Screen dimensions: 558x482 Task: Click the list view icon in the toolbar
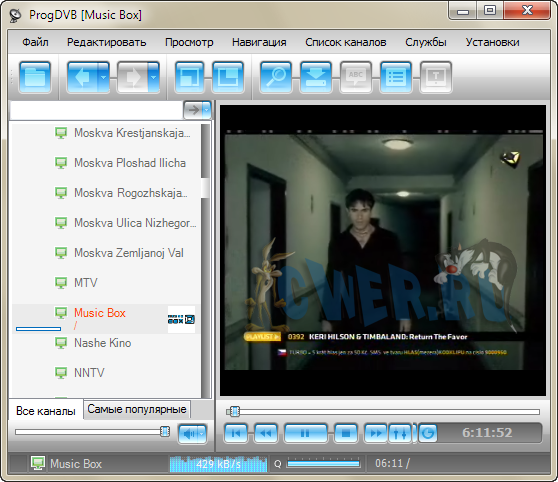[396, 77]
